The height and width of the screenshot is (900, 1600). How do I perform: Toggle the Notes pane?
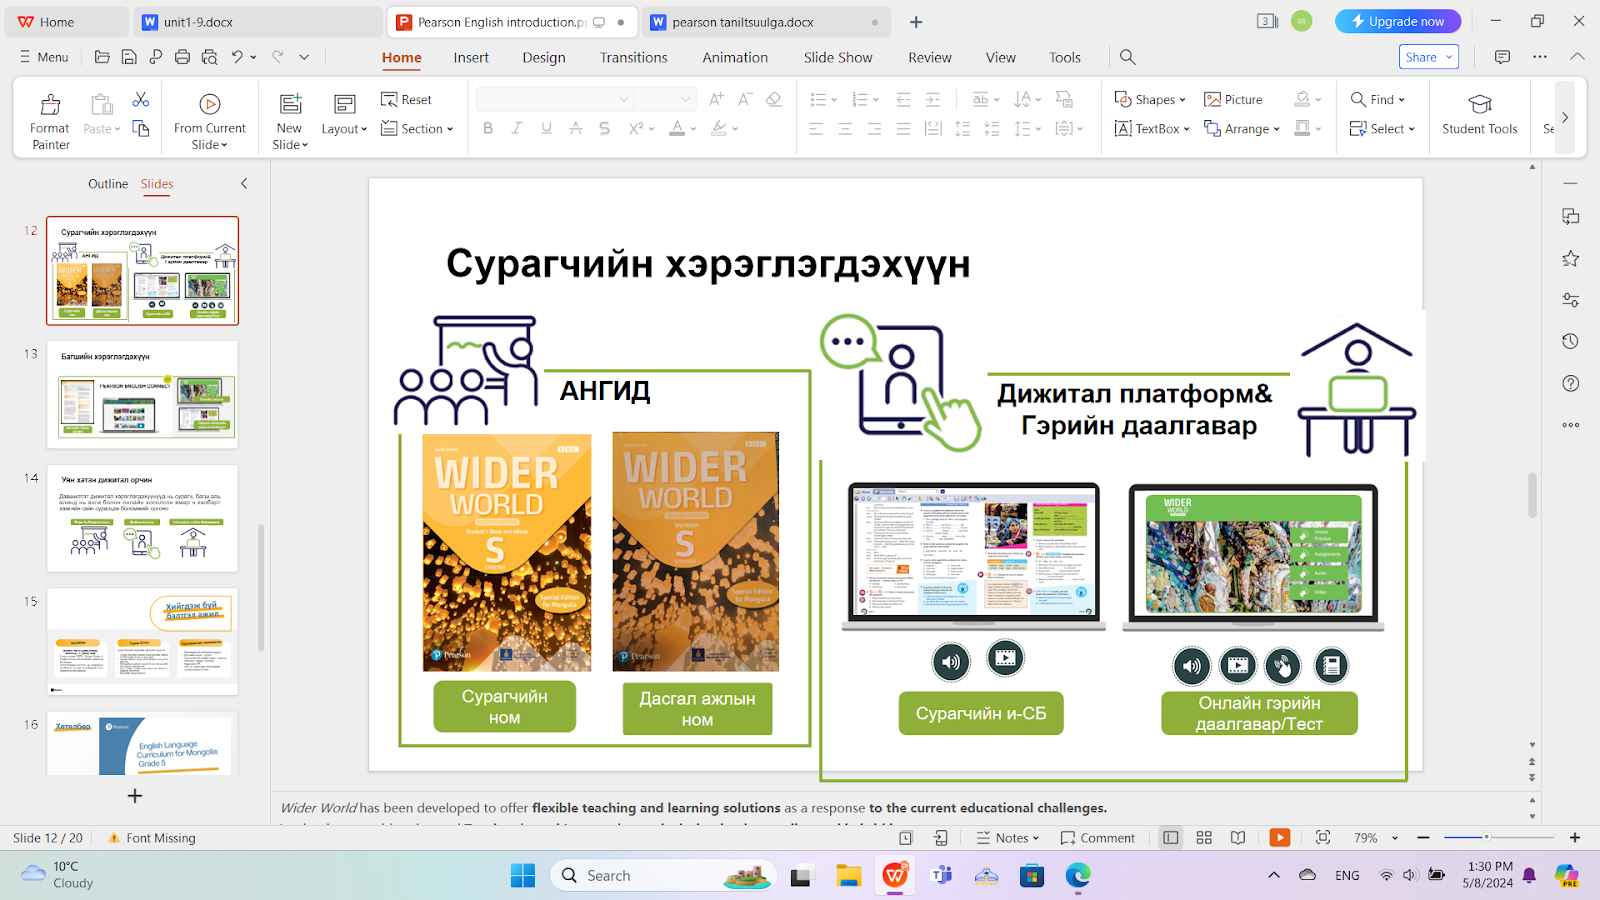pyautogui.click(x=1008, y=838)
